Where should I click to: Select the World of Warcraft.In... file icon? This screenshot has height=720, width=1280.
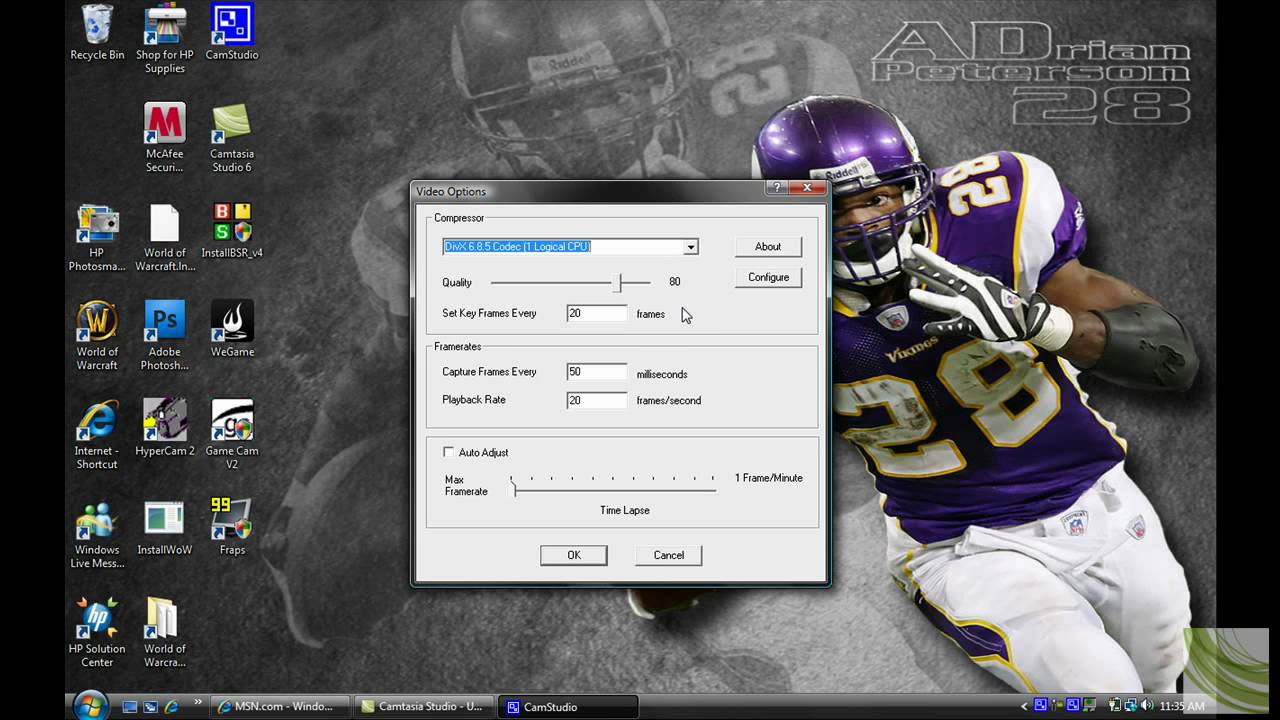click(x=164, y=237)
